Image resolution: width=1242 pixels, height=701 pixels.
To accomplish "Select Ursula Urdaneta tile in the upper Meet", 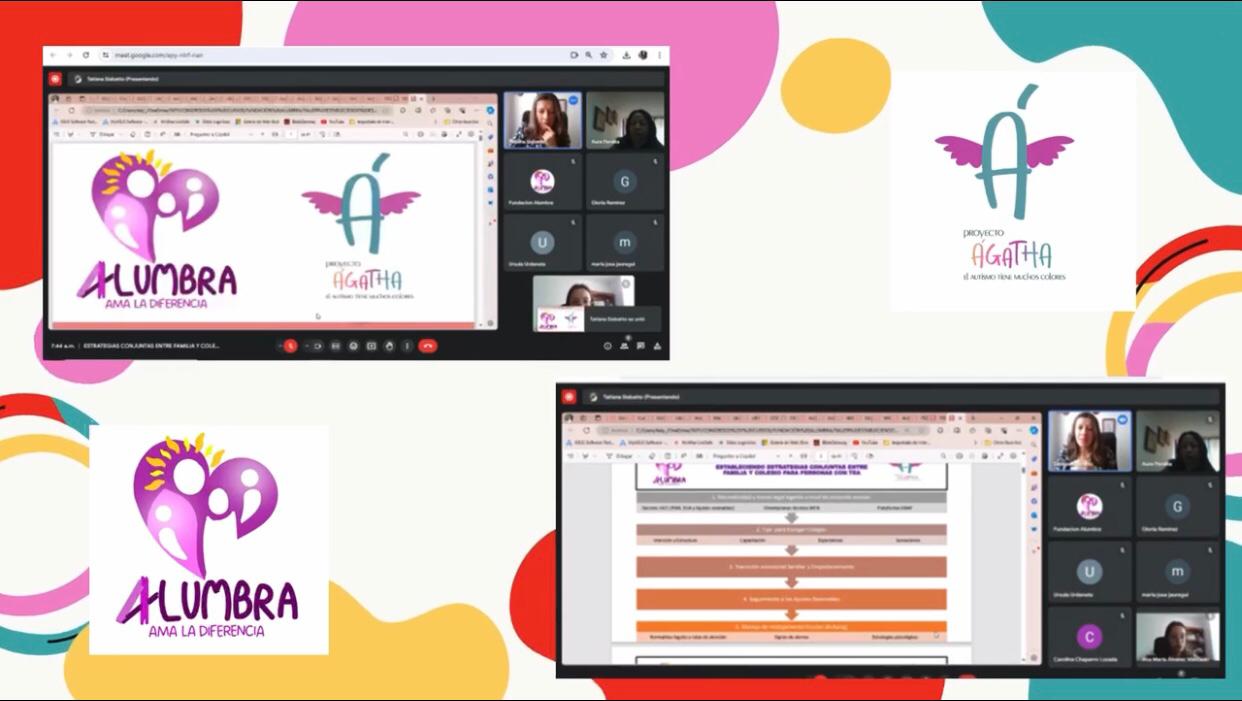I will click(x=542, y=243).
